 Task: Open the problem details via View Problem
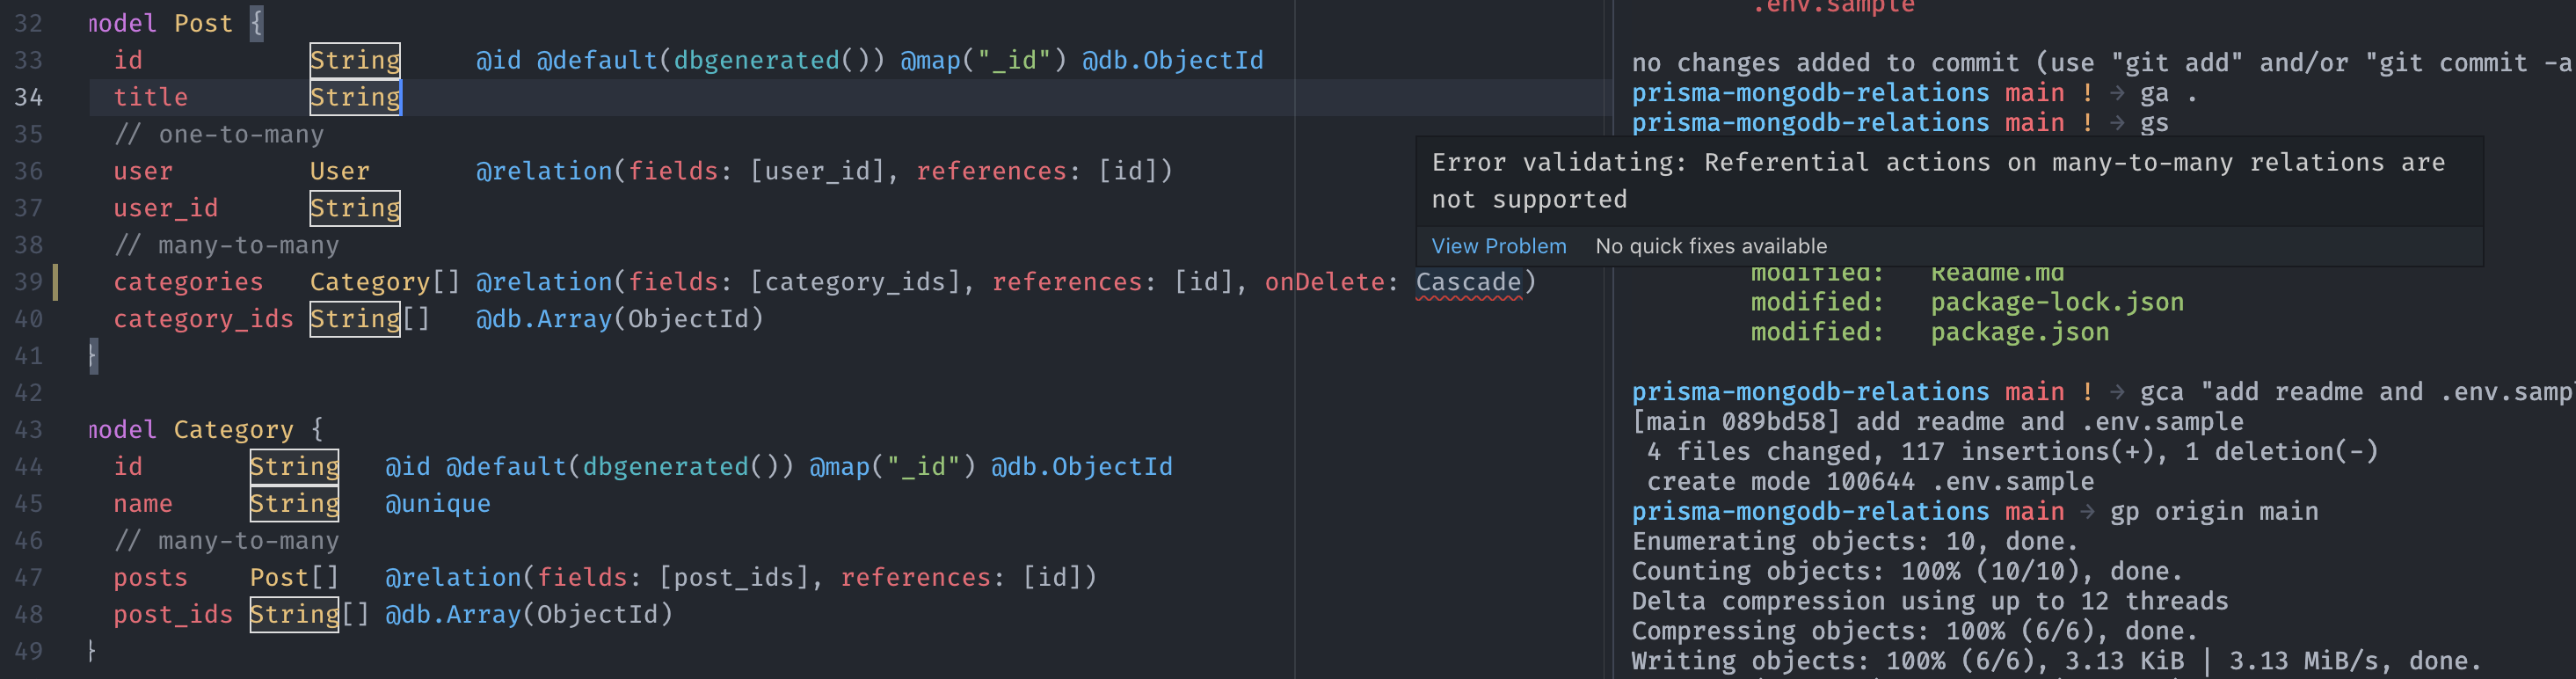click(x=1498, y=246)
